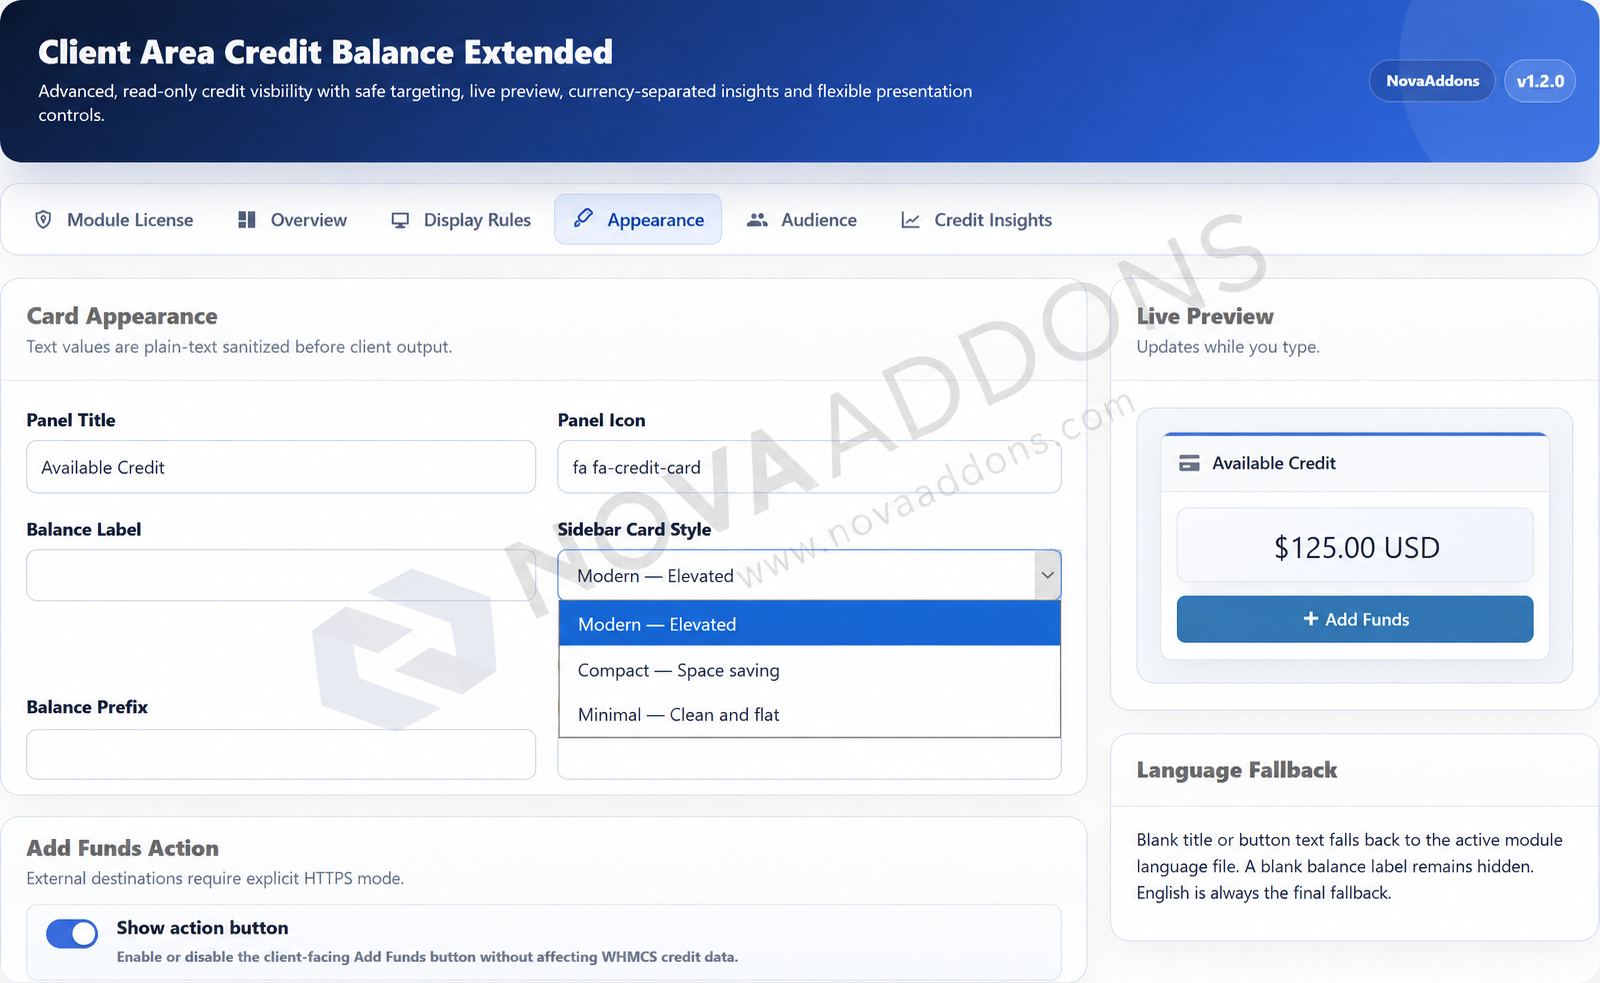Click the monitor icon for Display Rules

click(400, 220)
